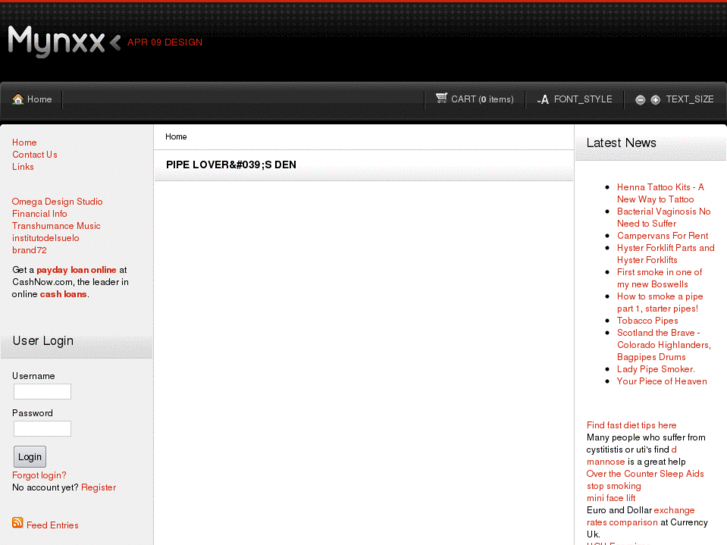Open the Forgot login? link
Viewport: 727px width, 545px height.
(39, 475)
